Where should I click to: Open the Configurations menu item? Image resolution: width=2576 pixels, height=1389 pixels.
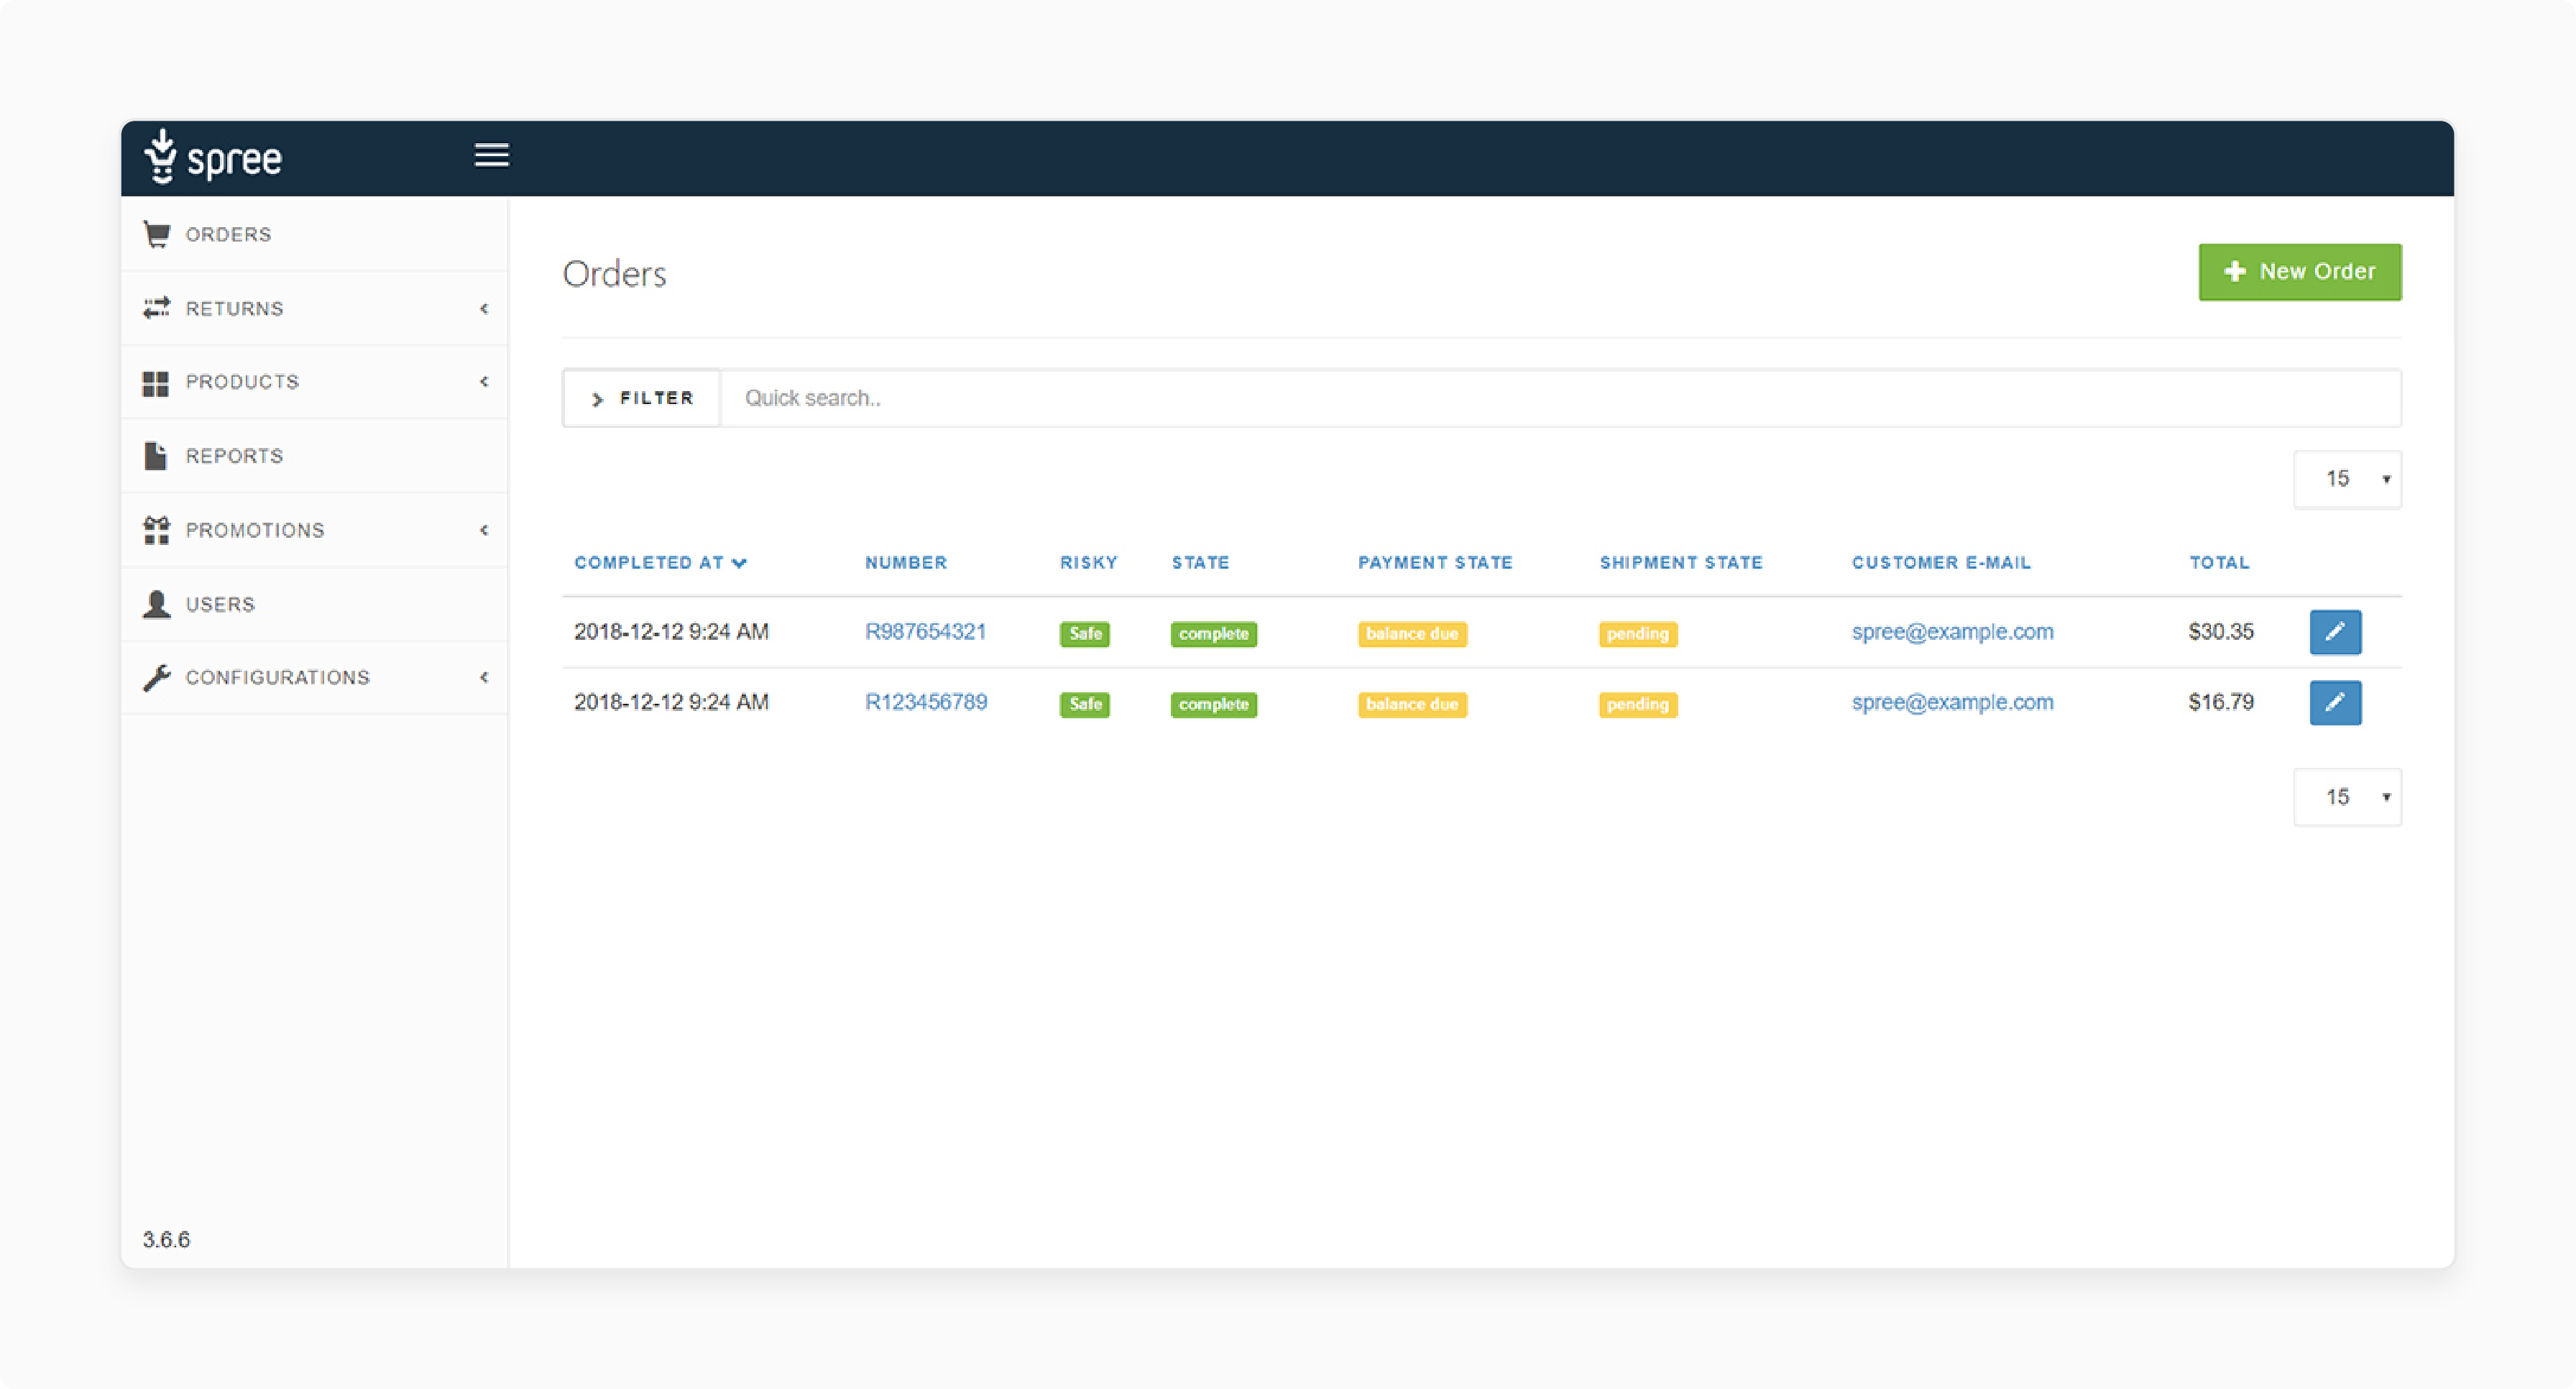314,677
